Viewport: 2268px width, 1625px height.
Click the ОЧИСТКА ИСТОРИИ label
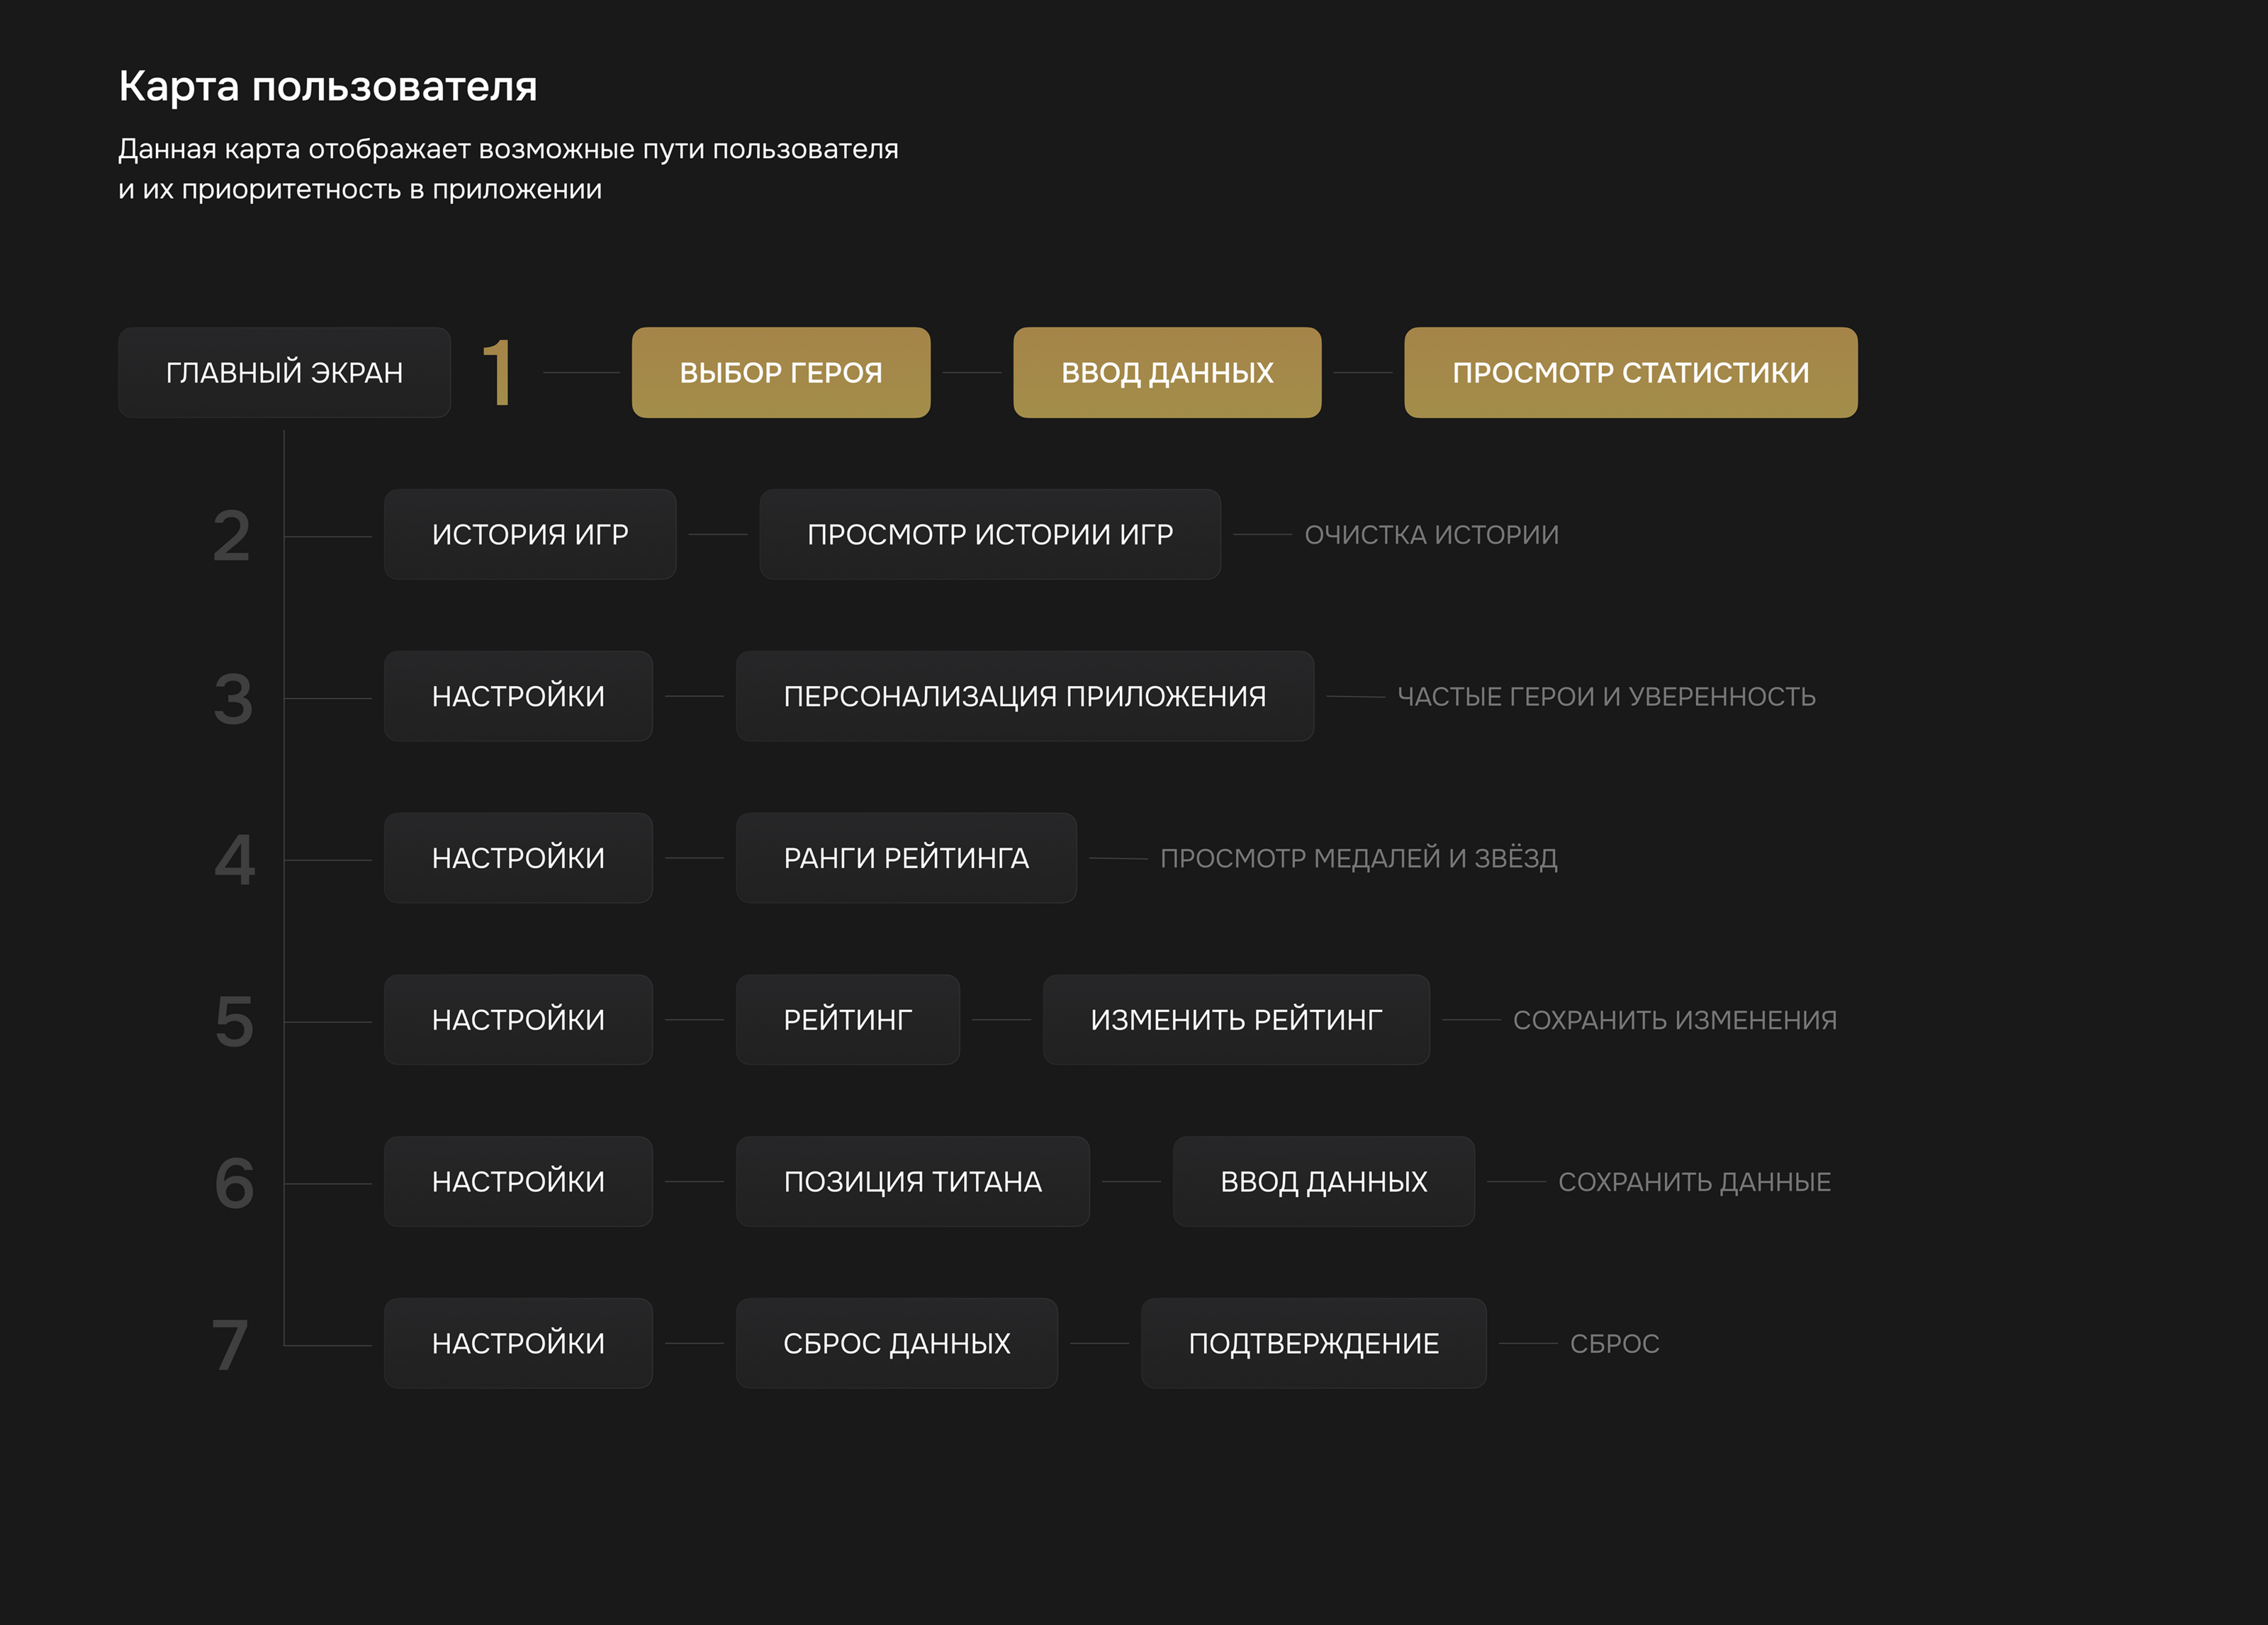pos(1431,535)
